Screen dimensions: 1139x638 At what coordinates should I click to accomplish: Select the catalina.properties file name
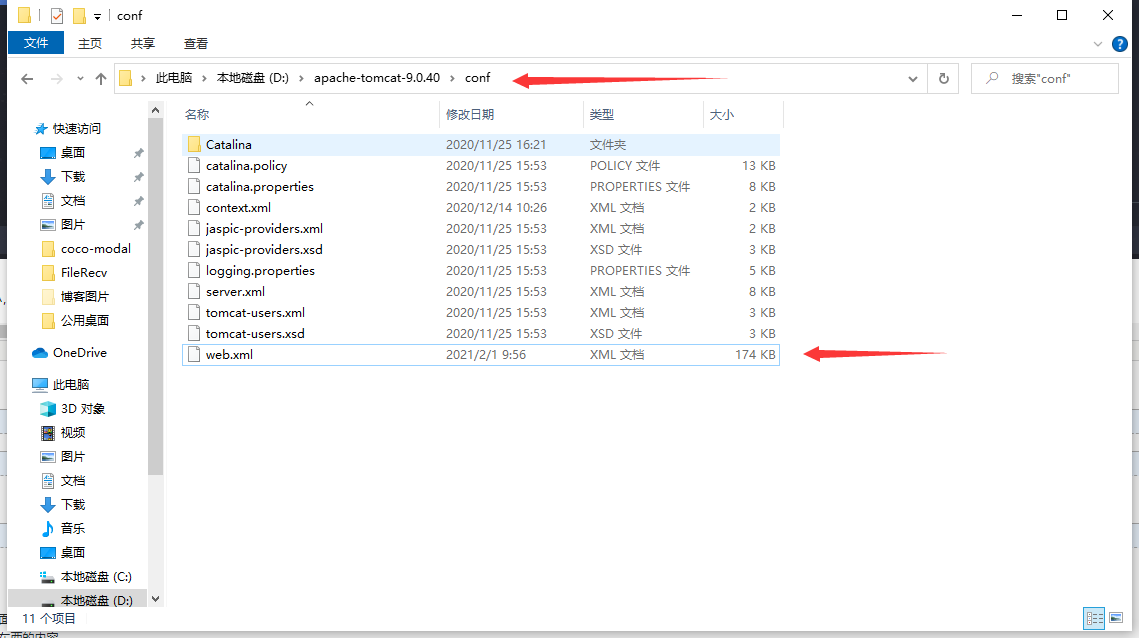point(259,187)
